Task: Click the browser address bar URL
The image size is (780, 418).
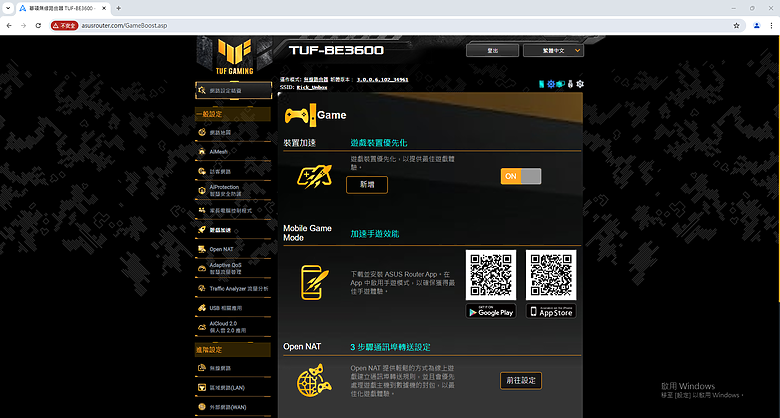Action: point(124,25)
